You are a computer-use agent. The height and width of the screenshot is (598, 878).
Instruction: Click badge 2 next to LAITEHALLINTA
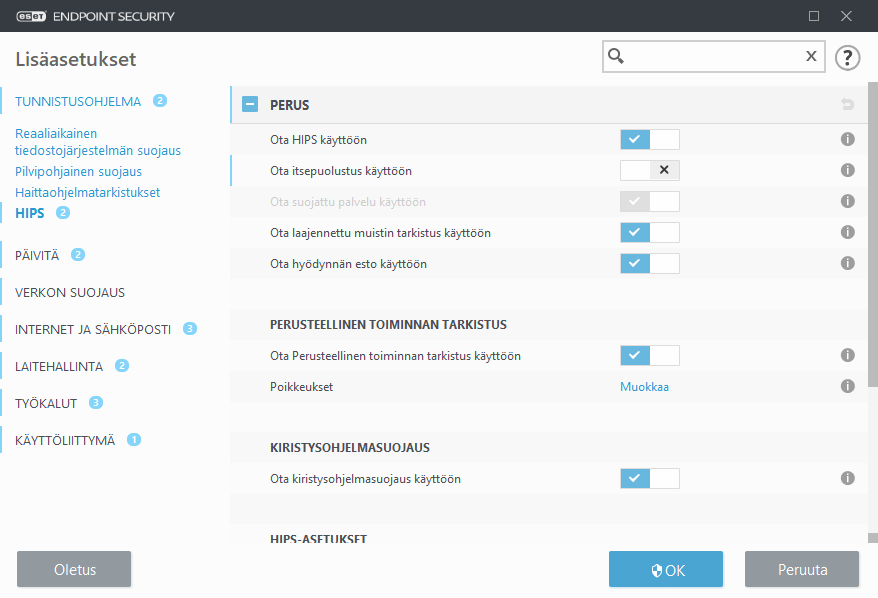pos(122,366)
